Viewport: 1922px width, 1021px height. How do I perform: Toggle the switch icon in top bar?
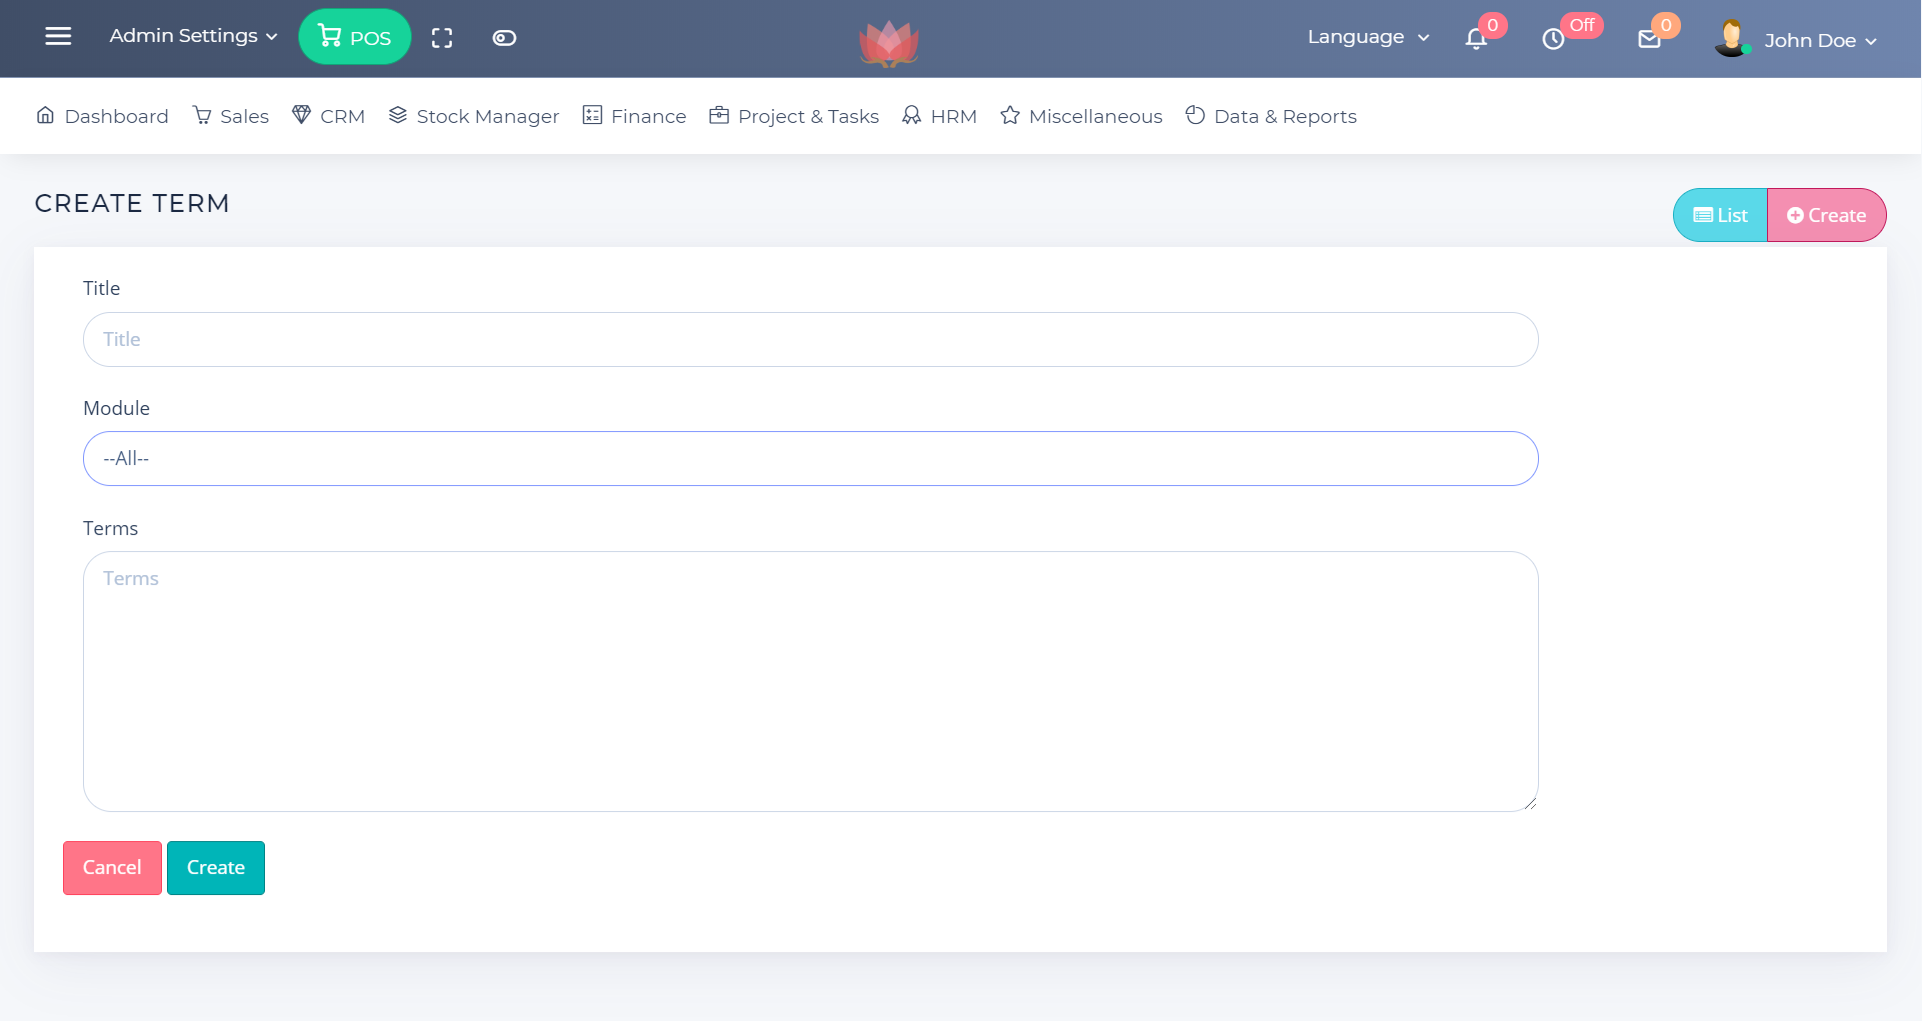pyautogui.click(x=504, y=38)
